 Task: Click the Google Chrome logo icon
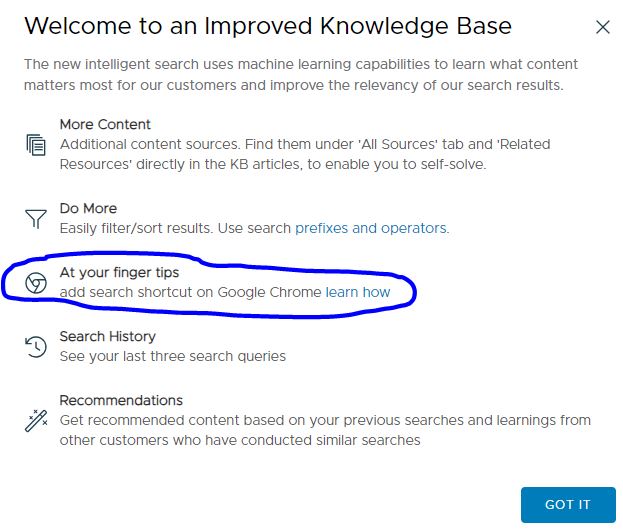point(36,283)
